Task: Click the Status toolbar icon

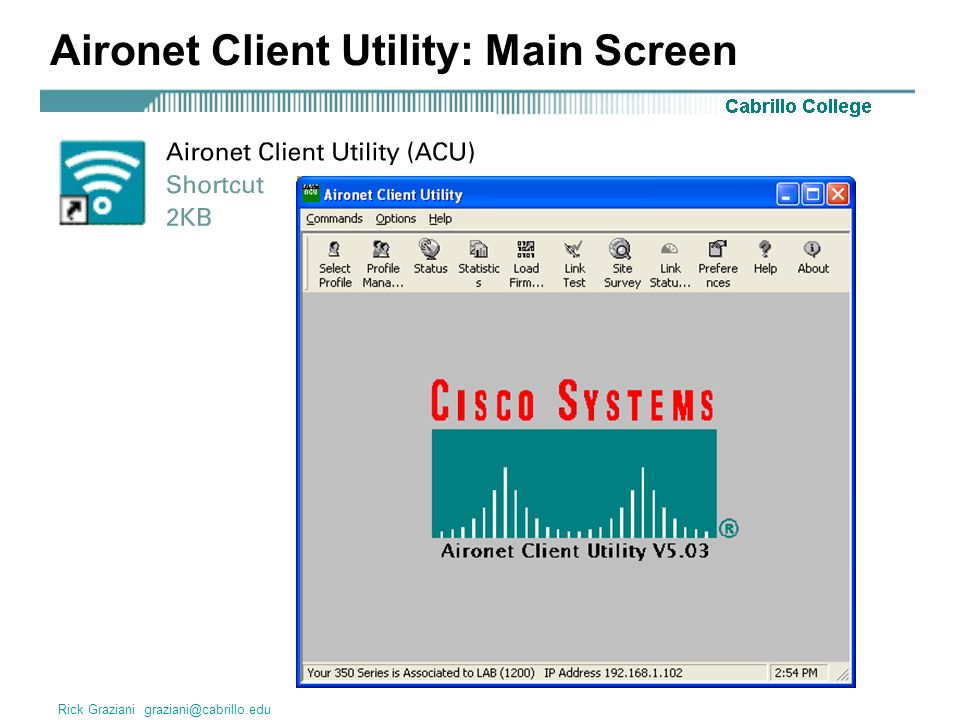Action: pyautogui.click(x=430, y=257)
